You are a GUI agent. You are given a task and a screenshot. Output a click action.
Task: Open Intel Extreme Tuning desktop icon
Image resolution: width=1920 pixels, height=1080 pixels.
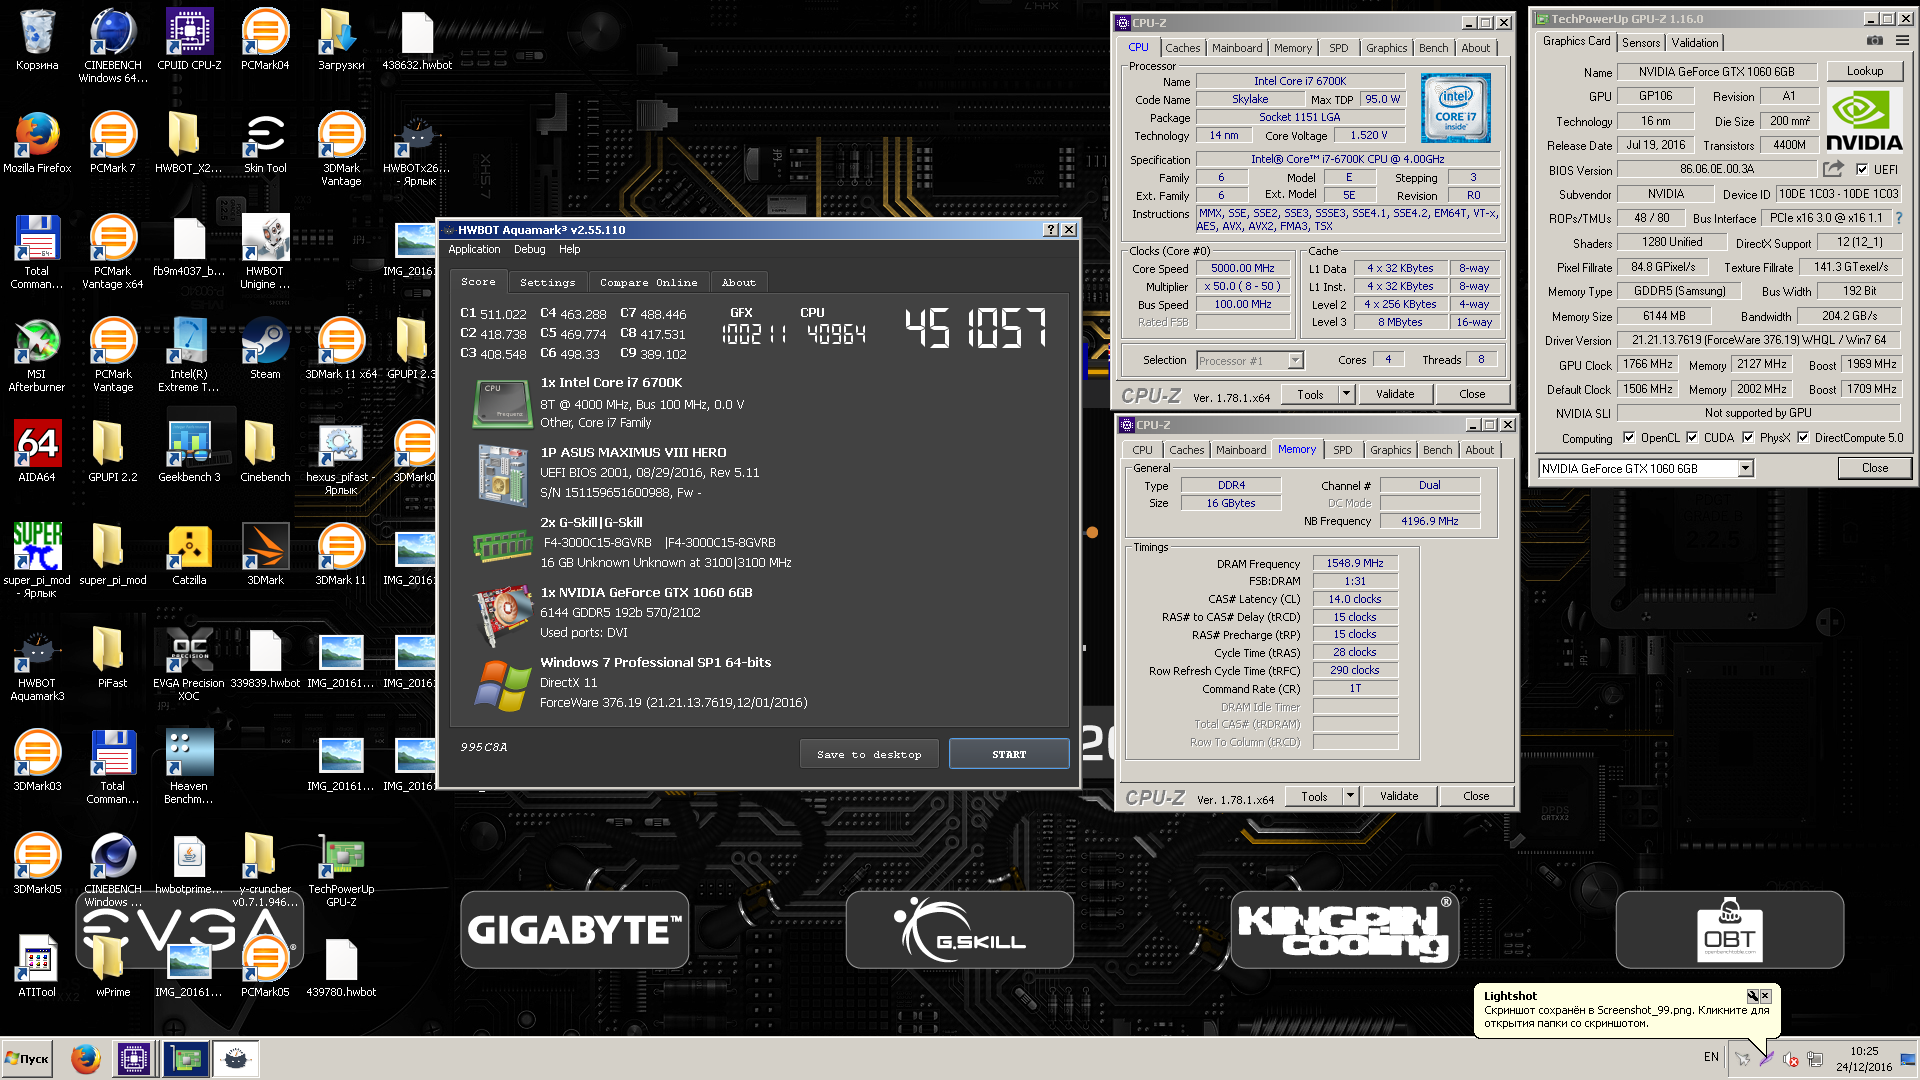(x=189, y=354)
